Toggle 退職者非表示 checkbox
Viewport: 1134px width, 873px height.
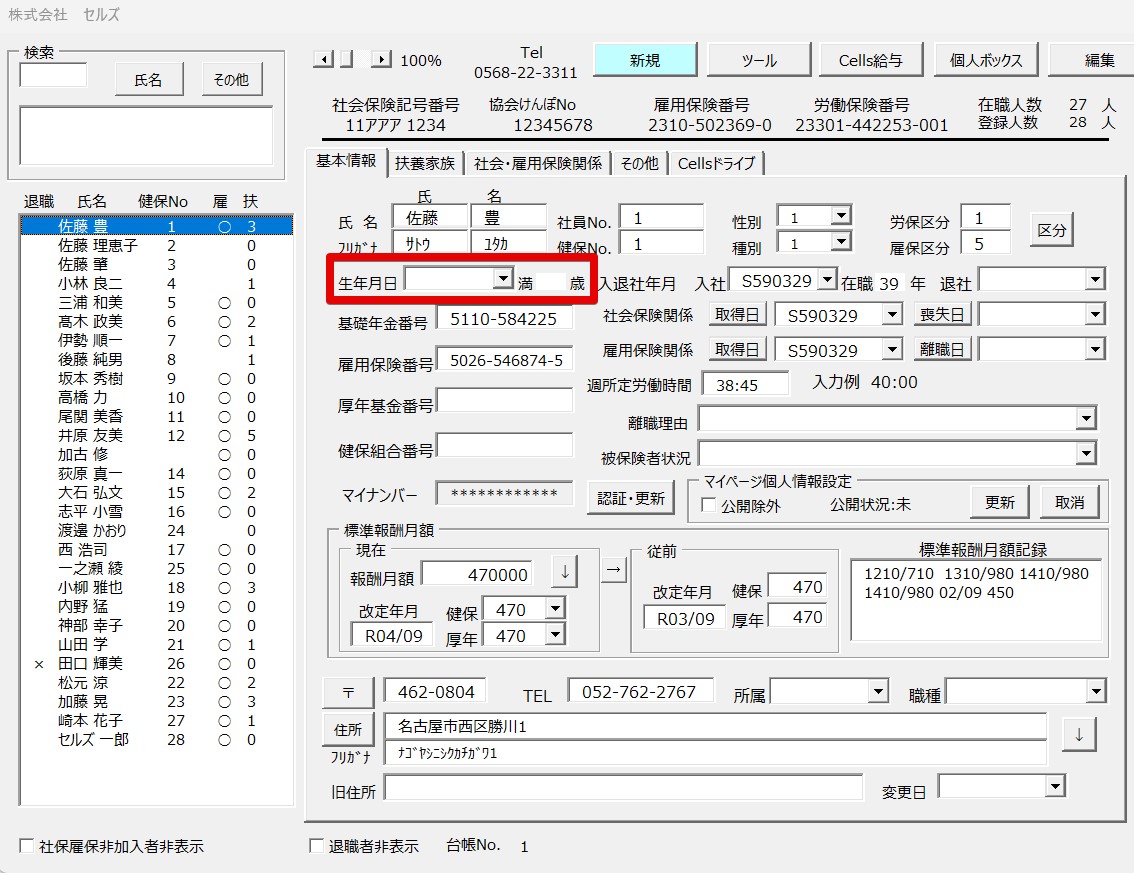[316, 845]
